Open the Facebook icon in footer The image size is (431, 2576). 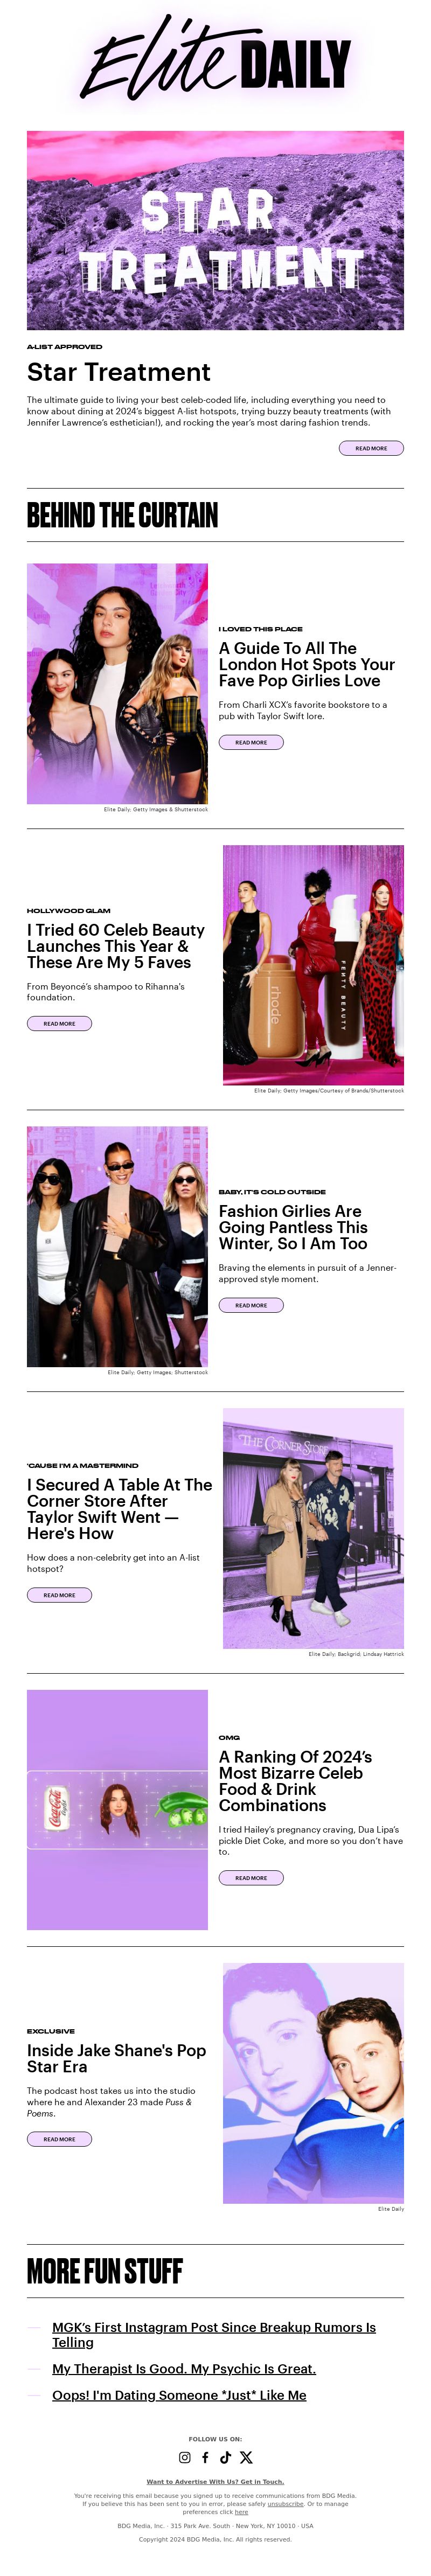click(205, 2458)
